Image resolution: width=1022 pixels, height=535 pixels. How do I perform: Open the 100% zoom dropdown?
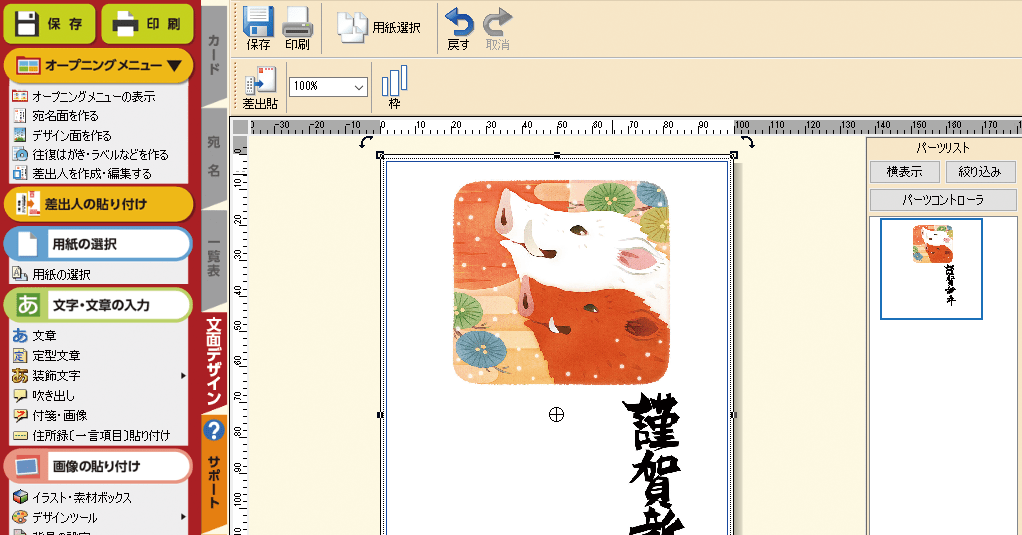point(328,87)
